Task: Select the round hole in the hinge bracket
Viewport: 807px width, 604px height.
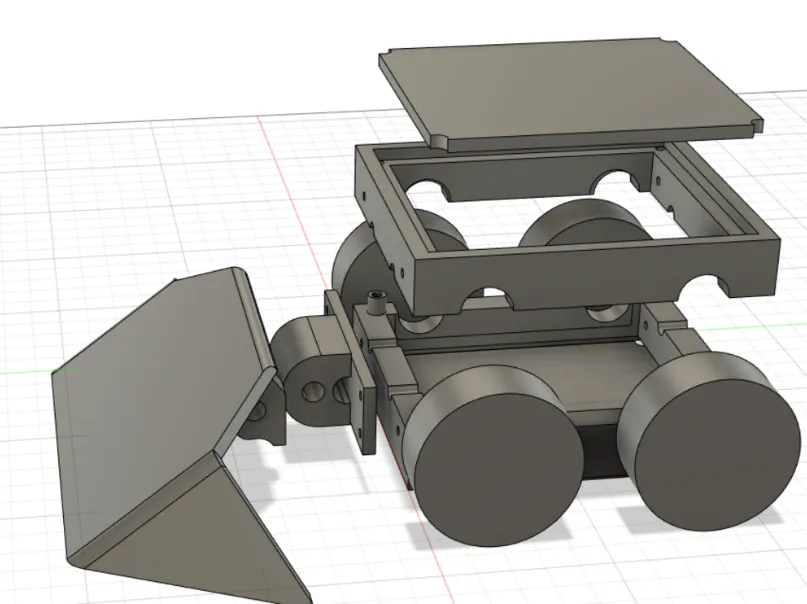Action: (x=312, y=390)
